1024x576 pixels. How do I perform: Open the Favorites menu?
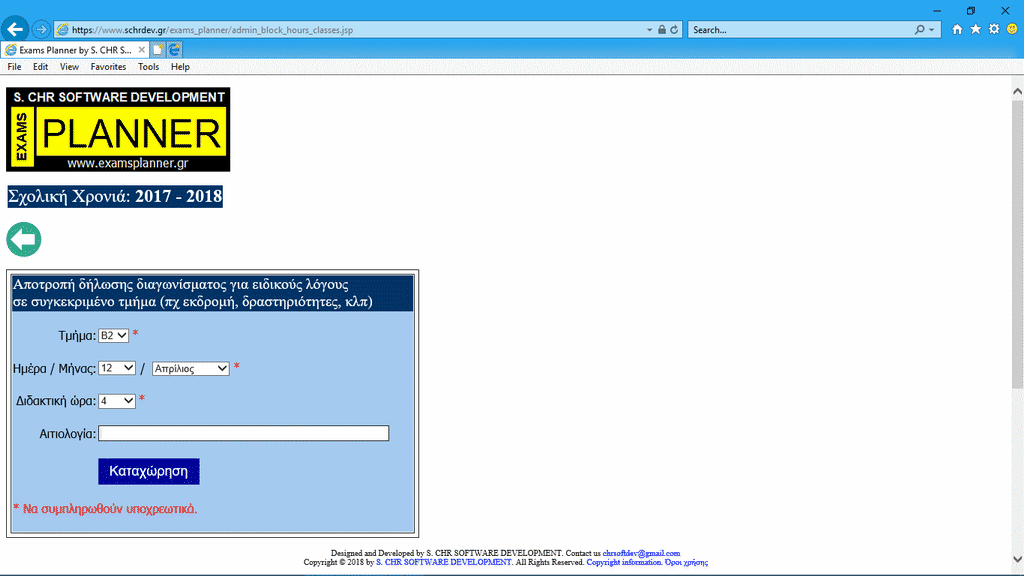pos(108,67)
